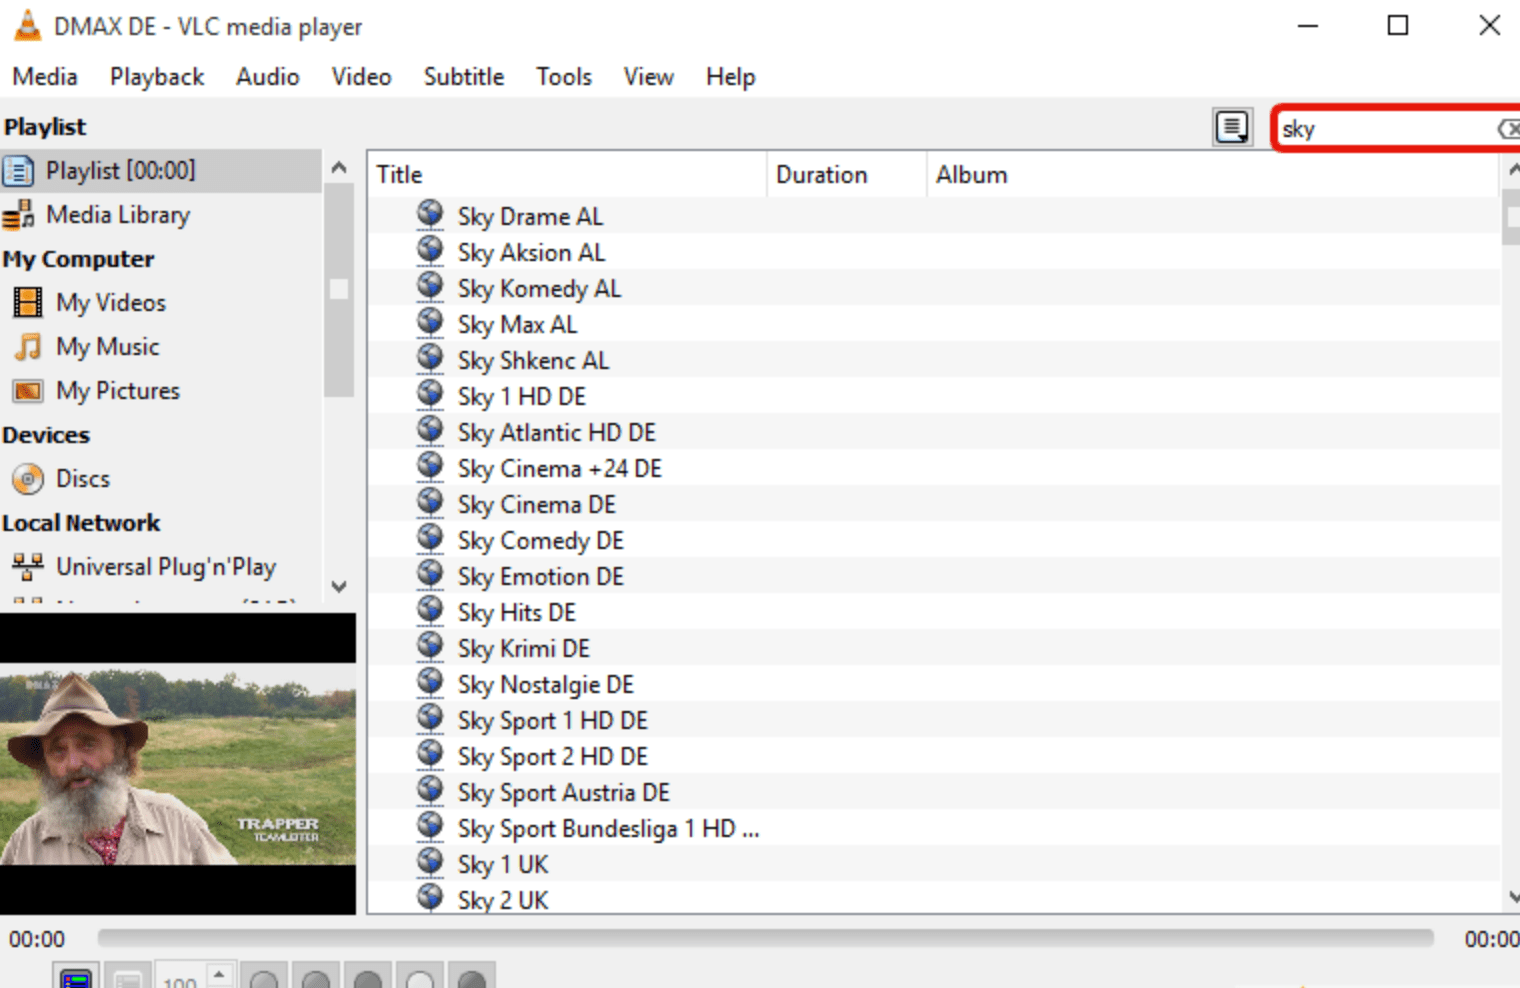1520x988 pixels.
Task: Open the Audio menu
Action: (x=267, y=77)
